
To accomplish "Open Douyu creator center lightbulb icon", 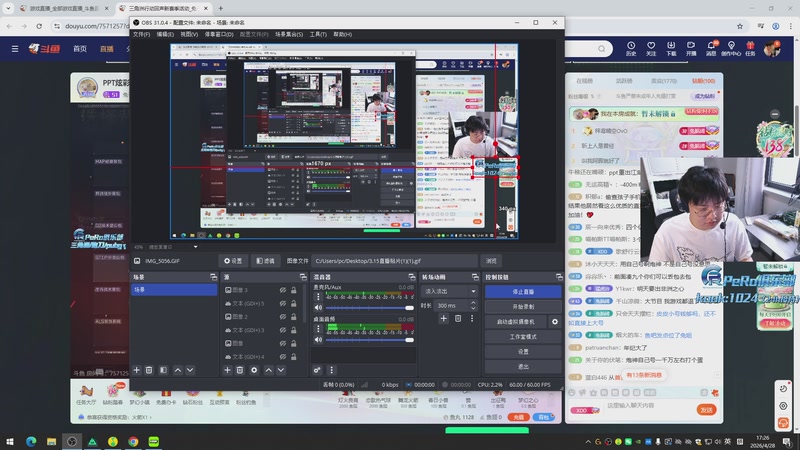I will pyautogui.click(x=731, y=48).
